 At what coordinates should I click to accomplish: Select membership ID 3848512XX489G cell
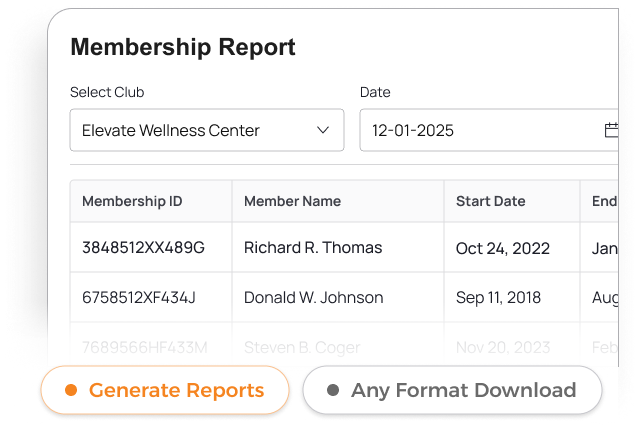point(143,247)
